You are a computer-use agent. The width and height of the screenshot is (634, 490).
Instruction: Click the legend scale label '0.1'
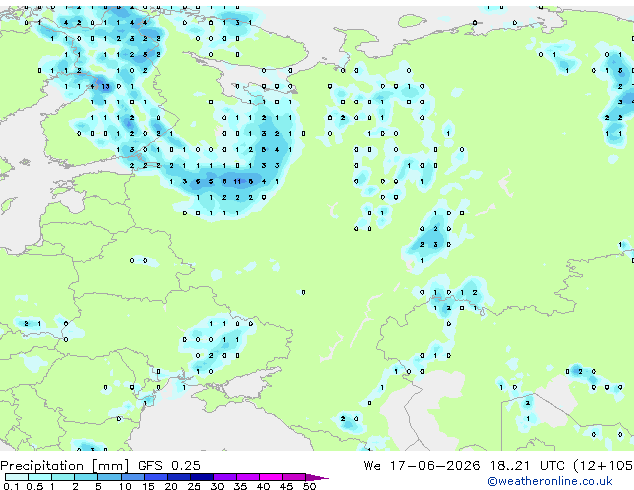pos(11,486)
